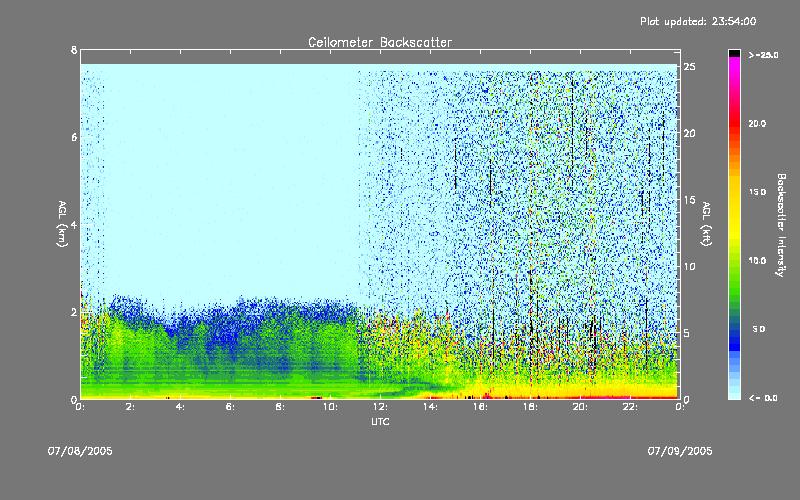Click the 'AGL (km)' left axis label
The image size is (800, 500).
tap(62, 224)
